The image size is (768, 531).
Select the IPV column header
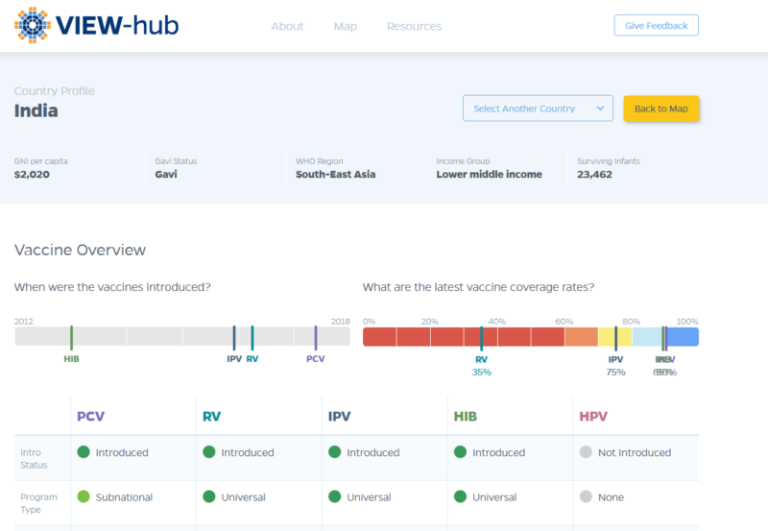pos(339,416)
